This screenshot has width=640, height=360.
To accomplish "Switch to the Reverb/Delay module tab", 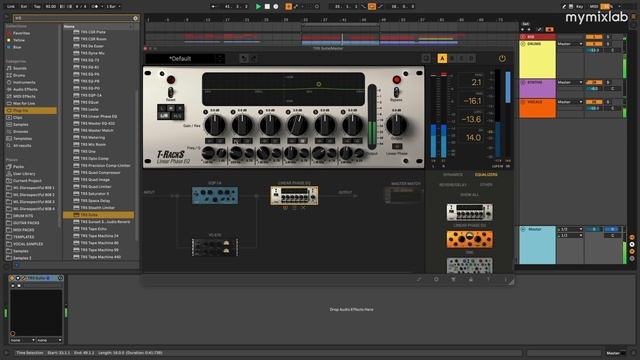I will [453, 185].
